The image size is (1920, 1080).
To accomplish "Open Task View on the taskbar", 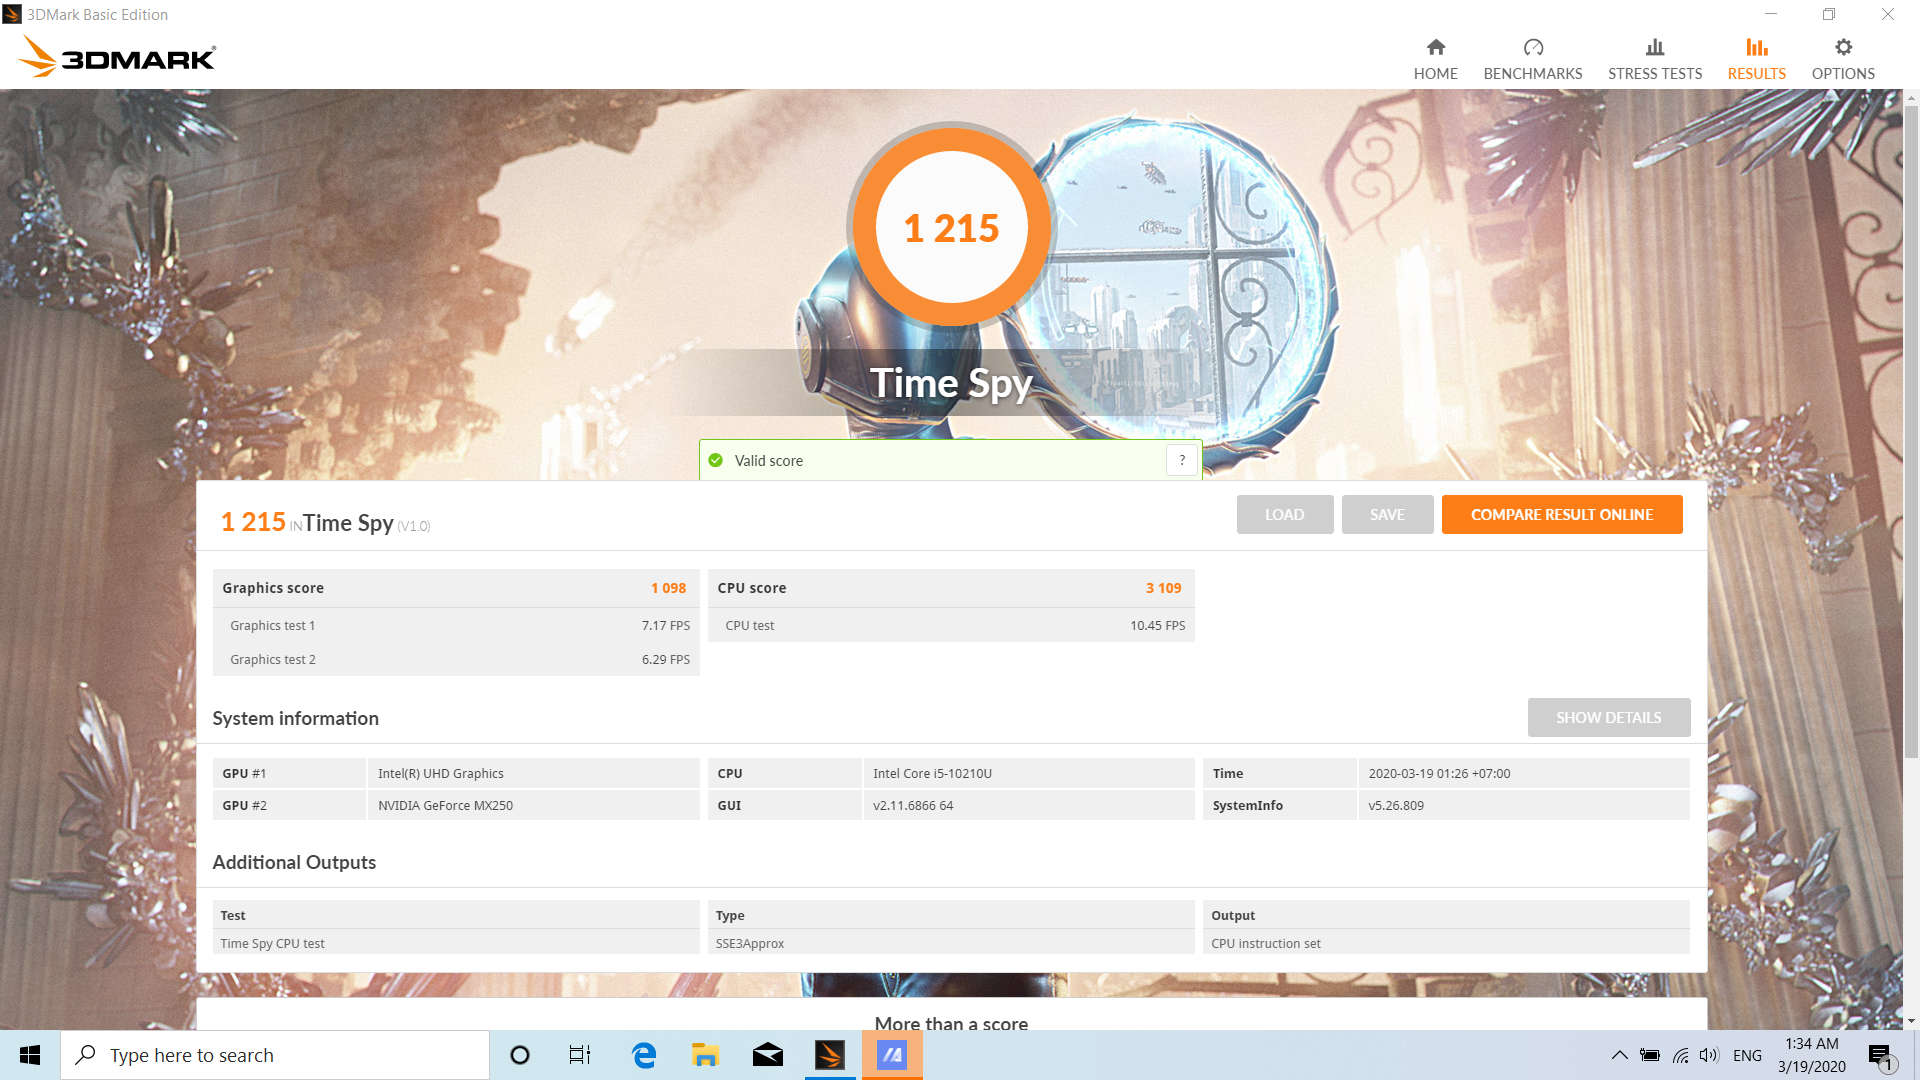I will (579, 1055).
